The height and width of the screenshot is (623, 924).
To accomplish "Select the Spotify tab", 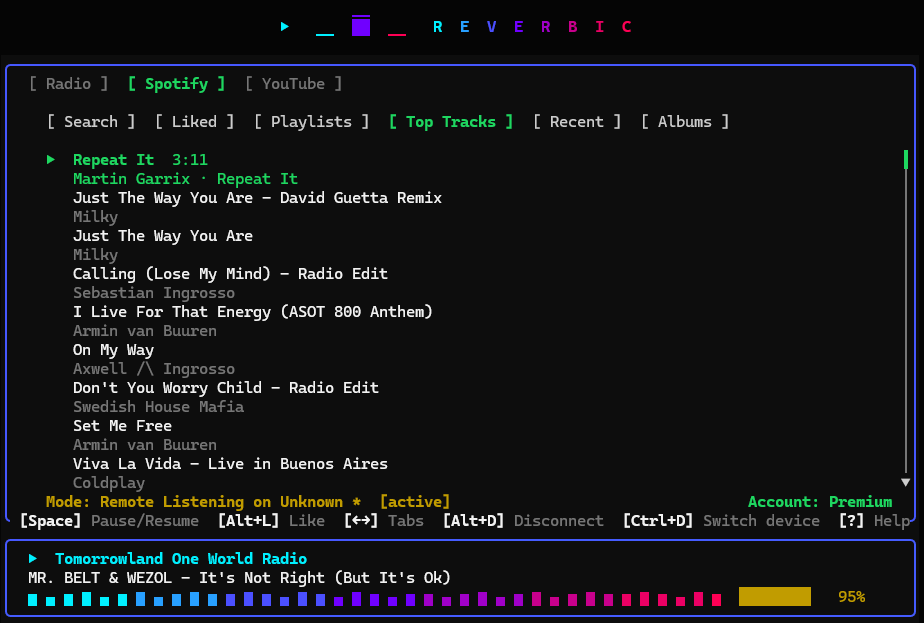I will (x=176, y=84).
